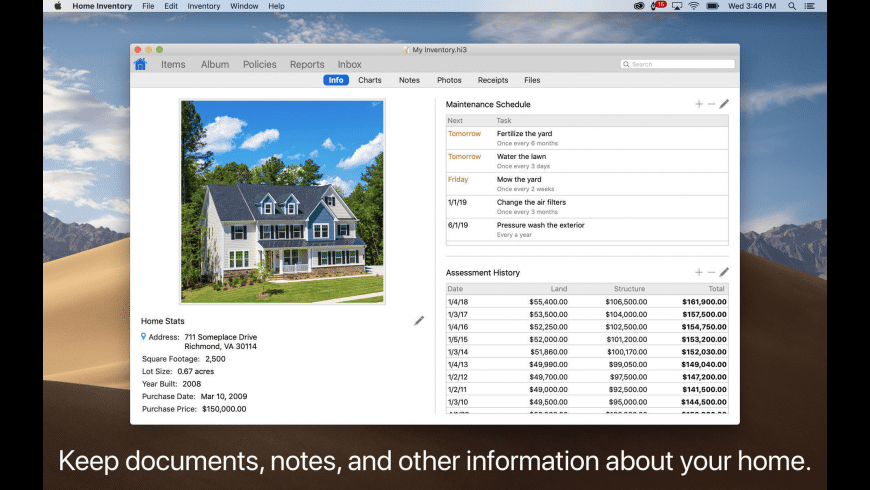Open Spotlight search in the menu bar
870x490 pixels.
coord(792,6)
